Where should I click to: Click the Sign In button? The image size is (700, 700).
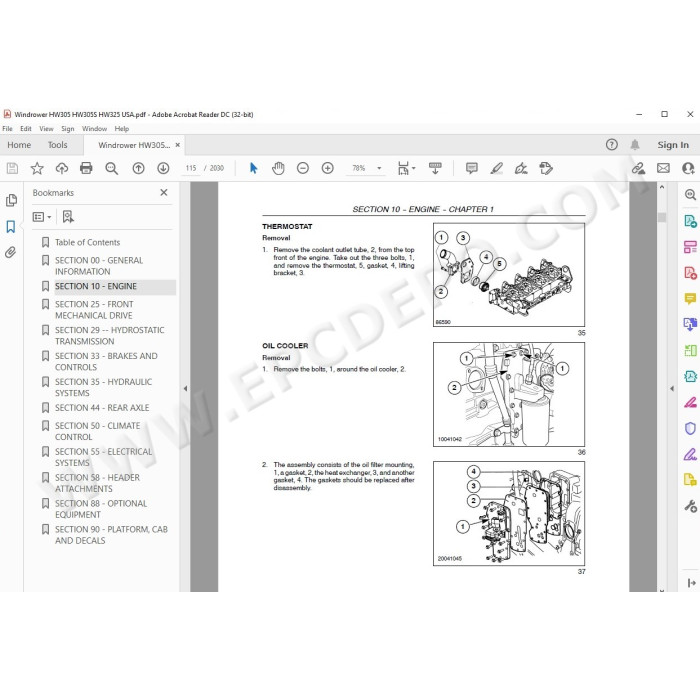pyautogui.click(x=673, y=145)
